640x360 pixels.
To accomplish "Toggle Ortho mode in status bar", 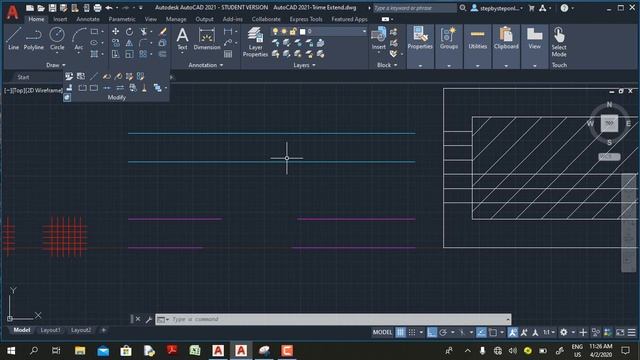I will [x=432, y=333].
